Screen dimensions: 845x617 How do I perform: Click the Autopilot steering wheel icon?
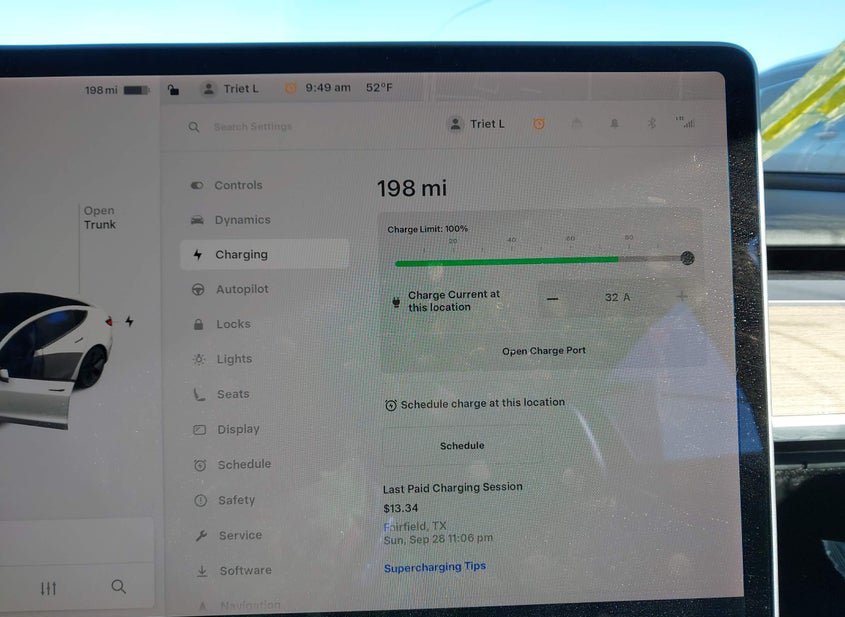[198, 289]
